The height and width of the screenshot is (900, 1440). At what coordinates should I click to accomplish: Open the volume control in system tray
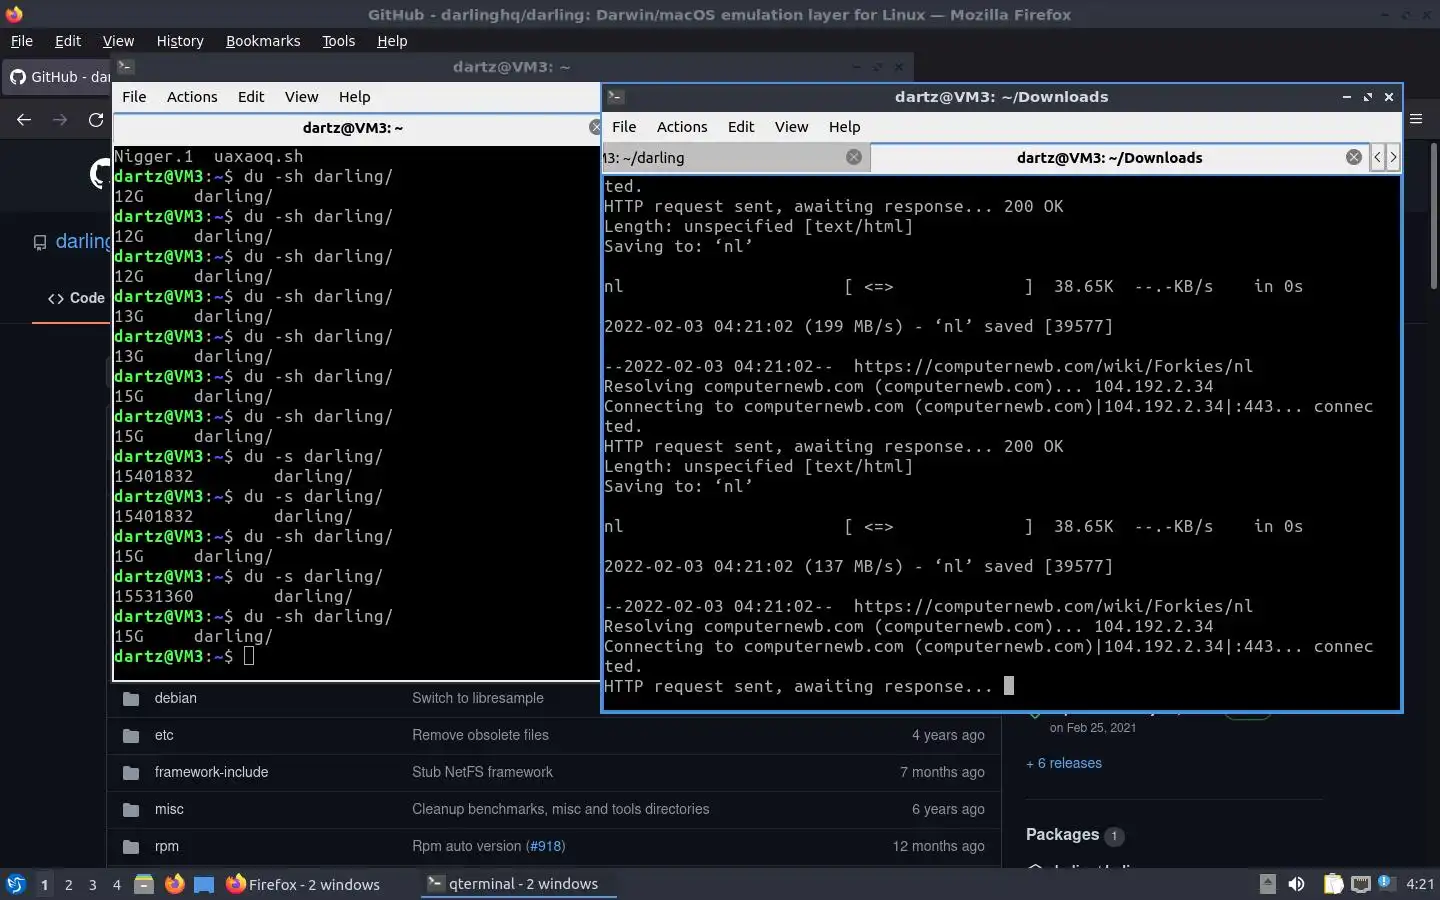pyautogui.click(x=1296, y=884)
